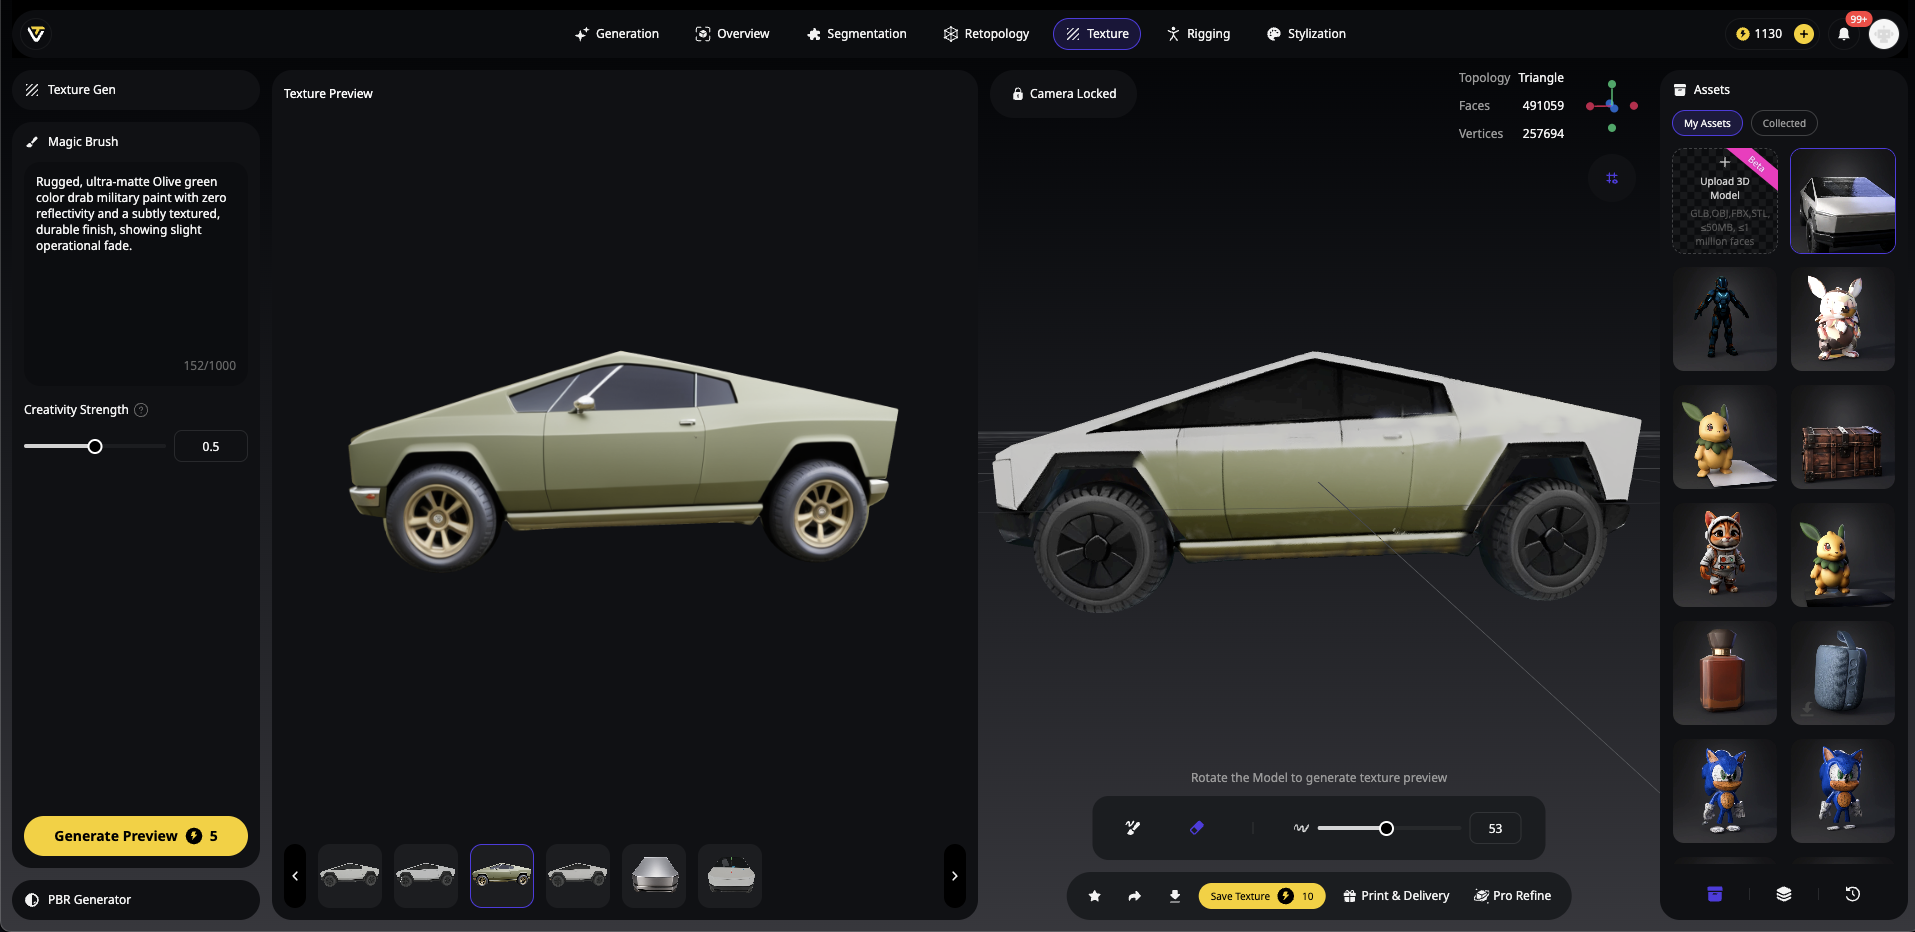Select the rear view preview thumbnail
This screenshot has height=932, width=1915.
654,876
